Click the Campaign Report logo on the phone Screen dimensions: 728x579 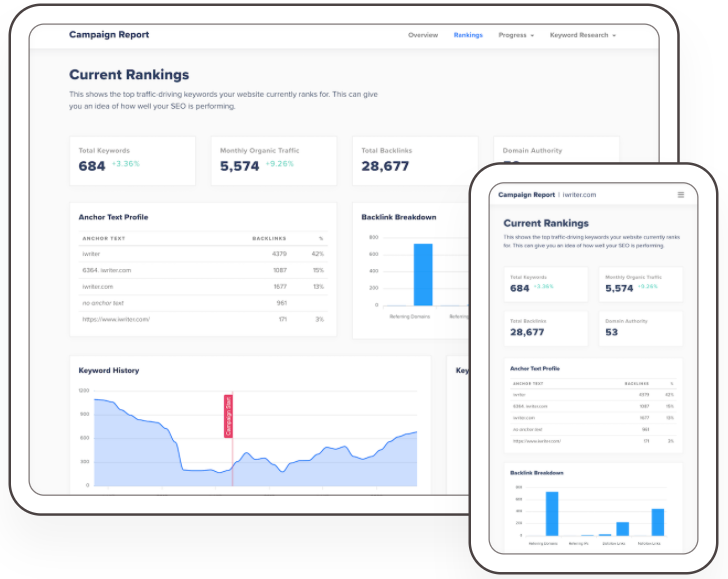click(526, 195)
